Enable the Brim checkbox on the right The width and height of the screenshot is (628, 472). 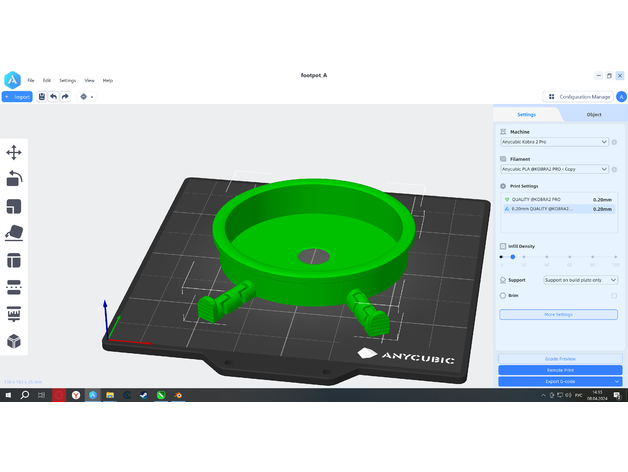(613, 295)
